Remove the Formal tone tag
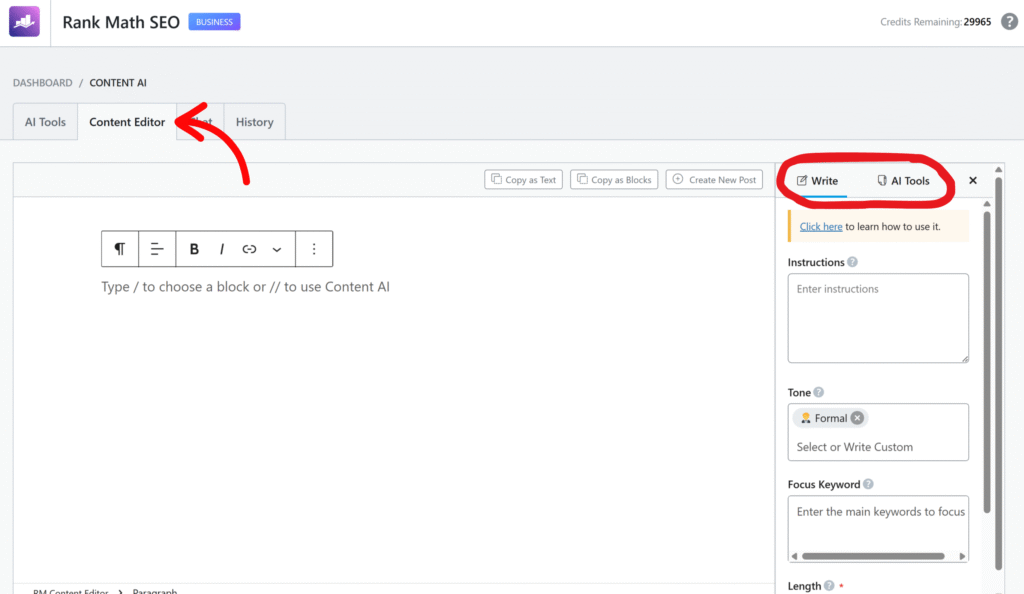This screenshot has height=594, width=1024. click(857, 418)
